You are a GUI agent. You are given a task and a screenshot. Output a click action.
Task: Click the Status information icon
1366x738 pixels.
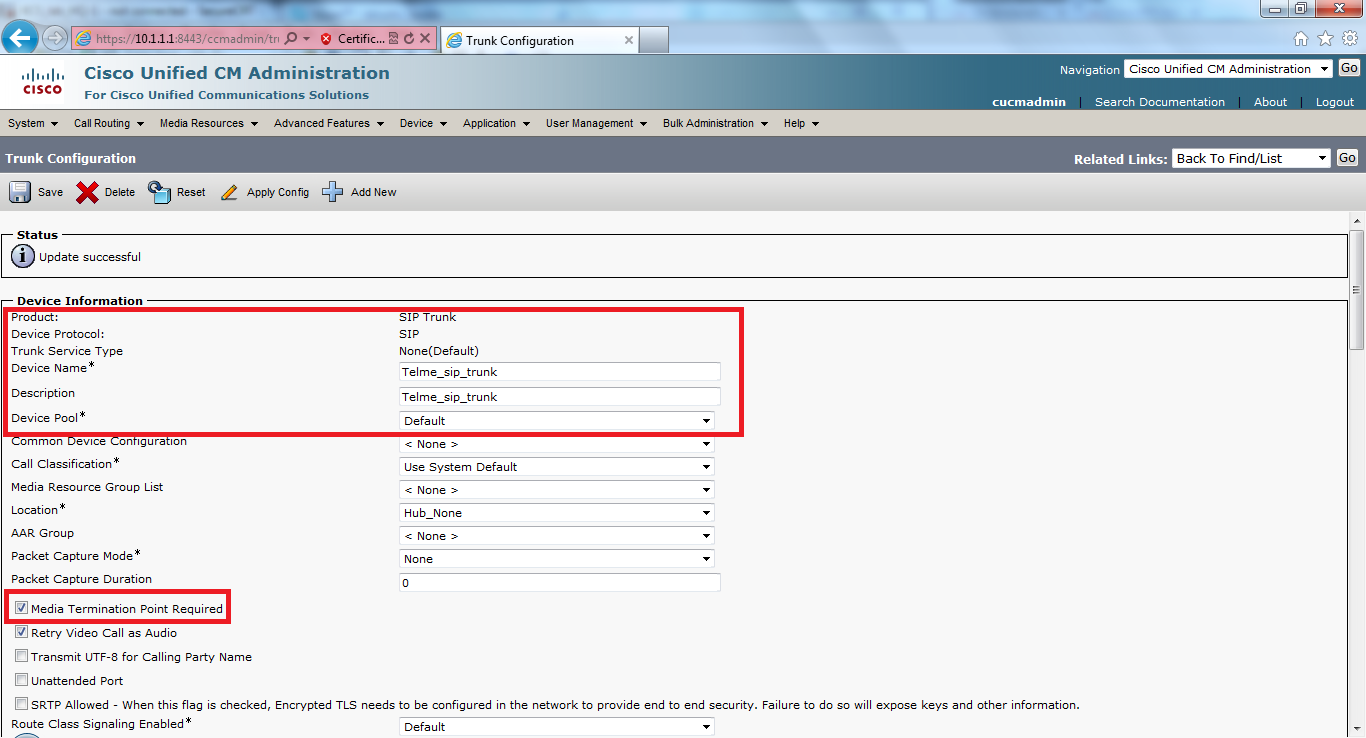click(x=23, y=257)
